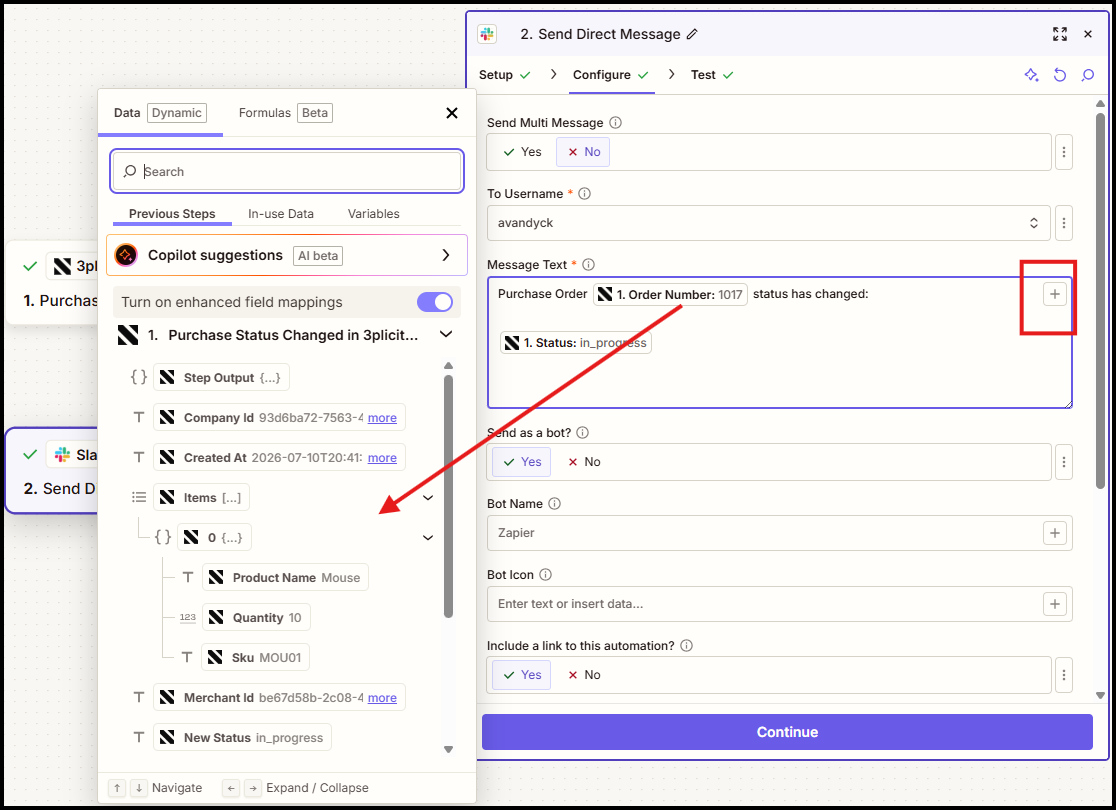
Task: Select No for Send as a bot
Action: click(x=584, y=462)
